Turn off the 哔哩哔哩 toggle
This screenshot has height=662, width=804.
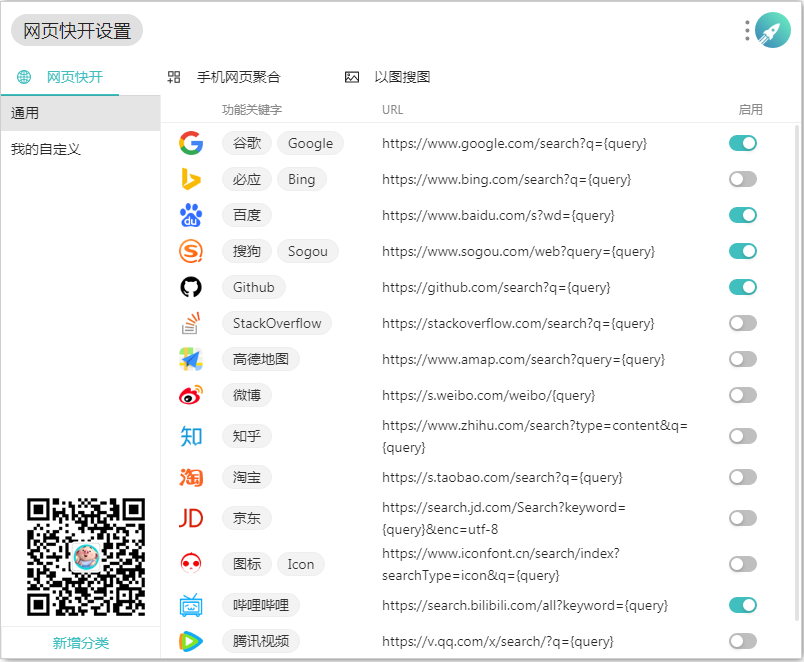click(x=742, y=605)
